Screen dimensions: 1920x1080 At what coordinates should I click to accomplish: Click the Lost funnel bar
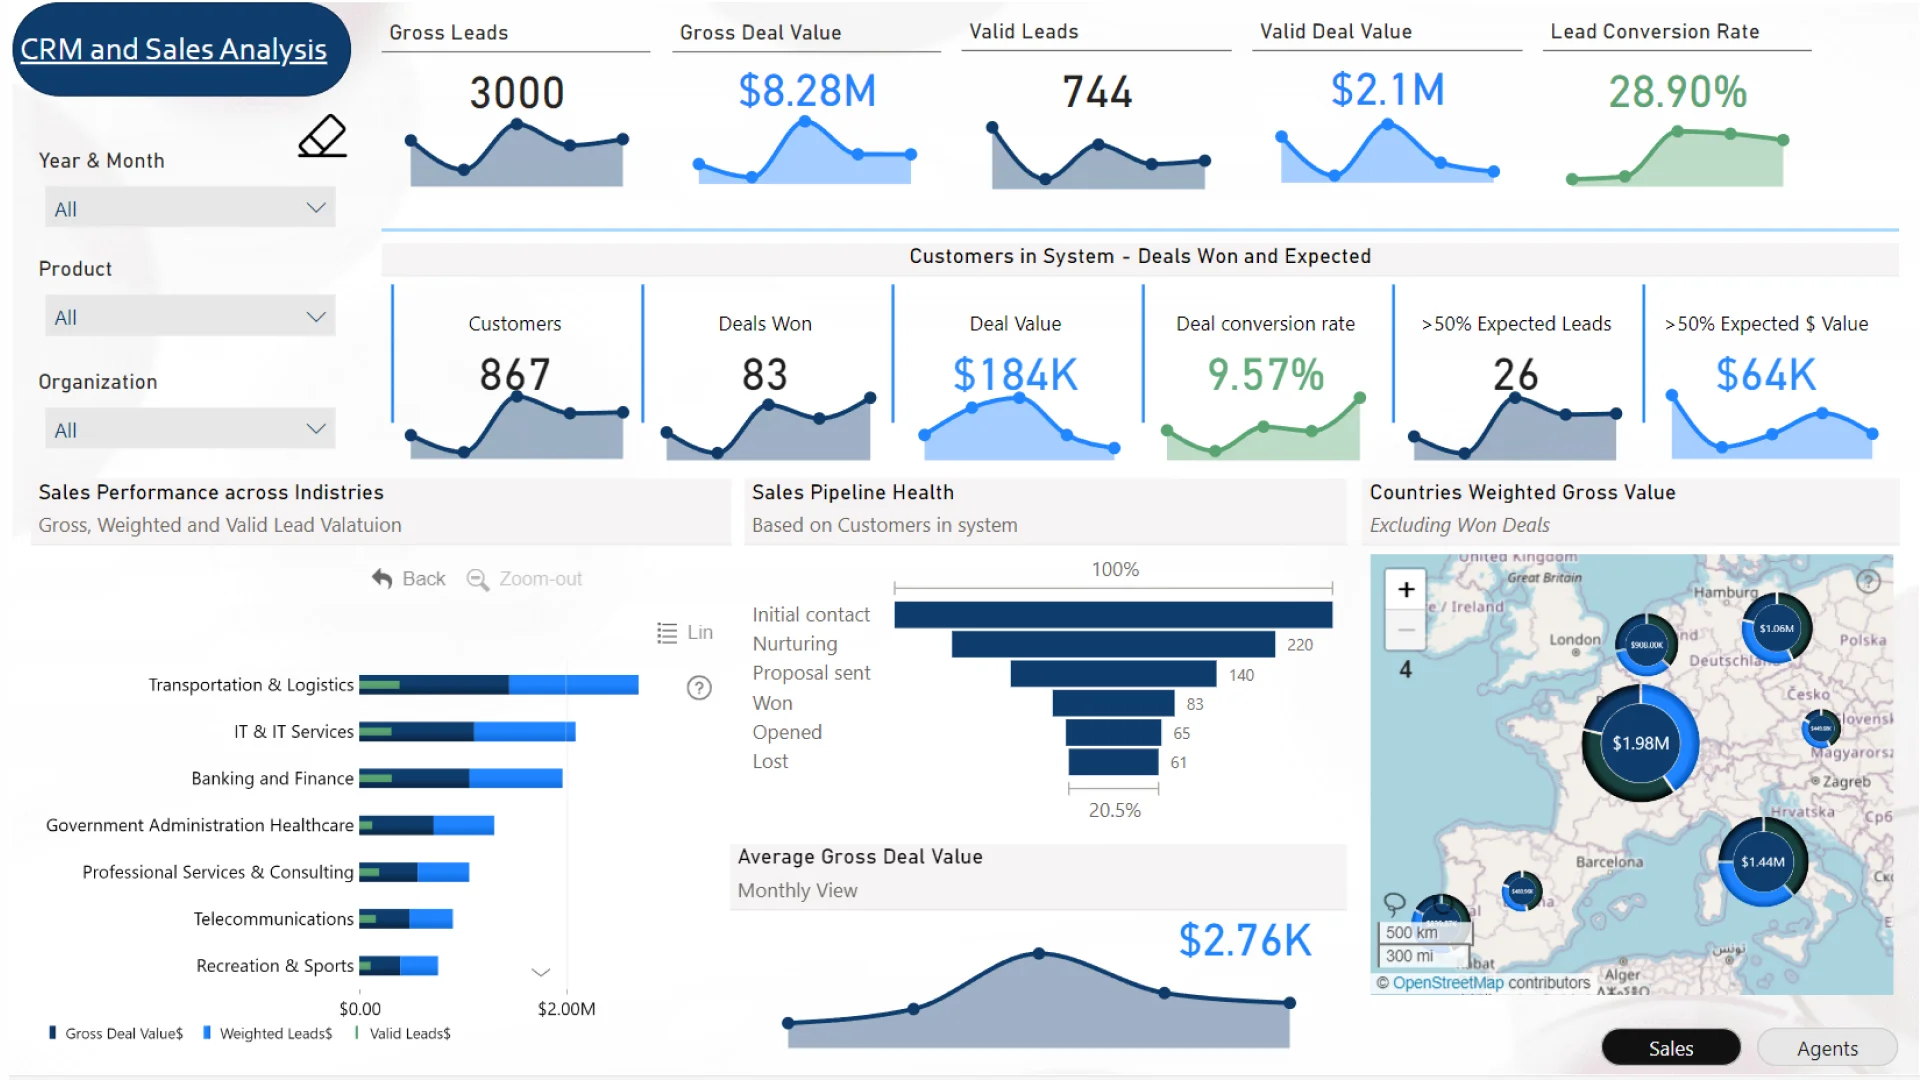pos(1113,762)
